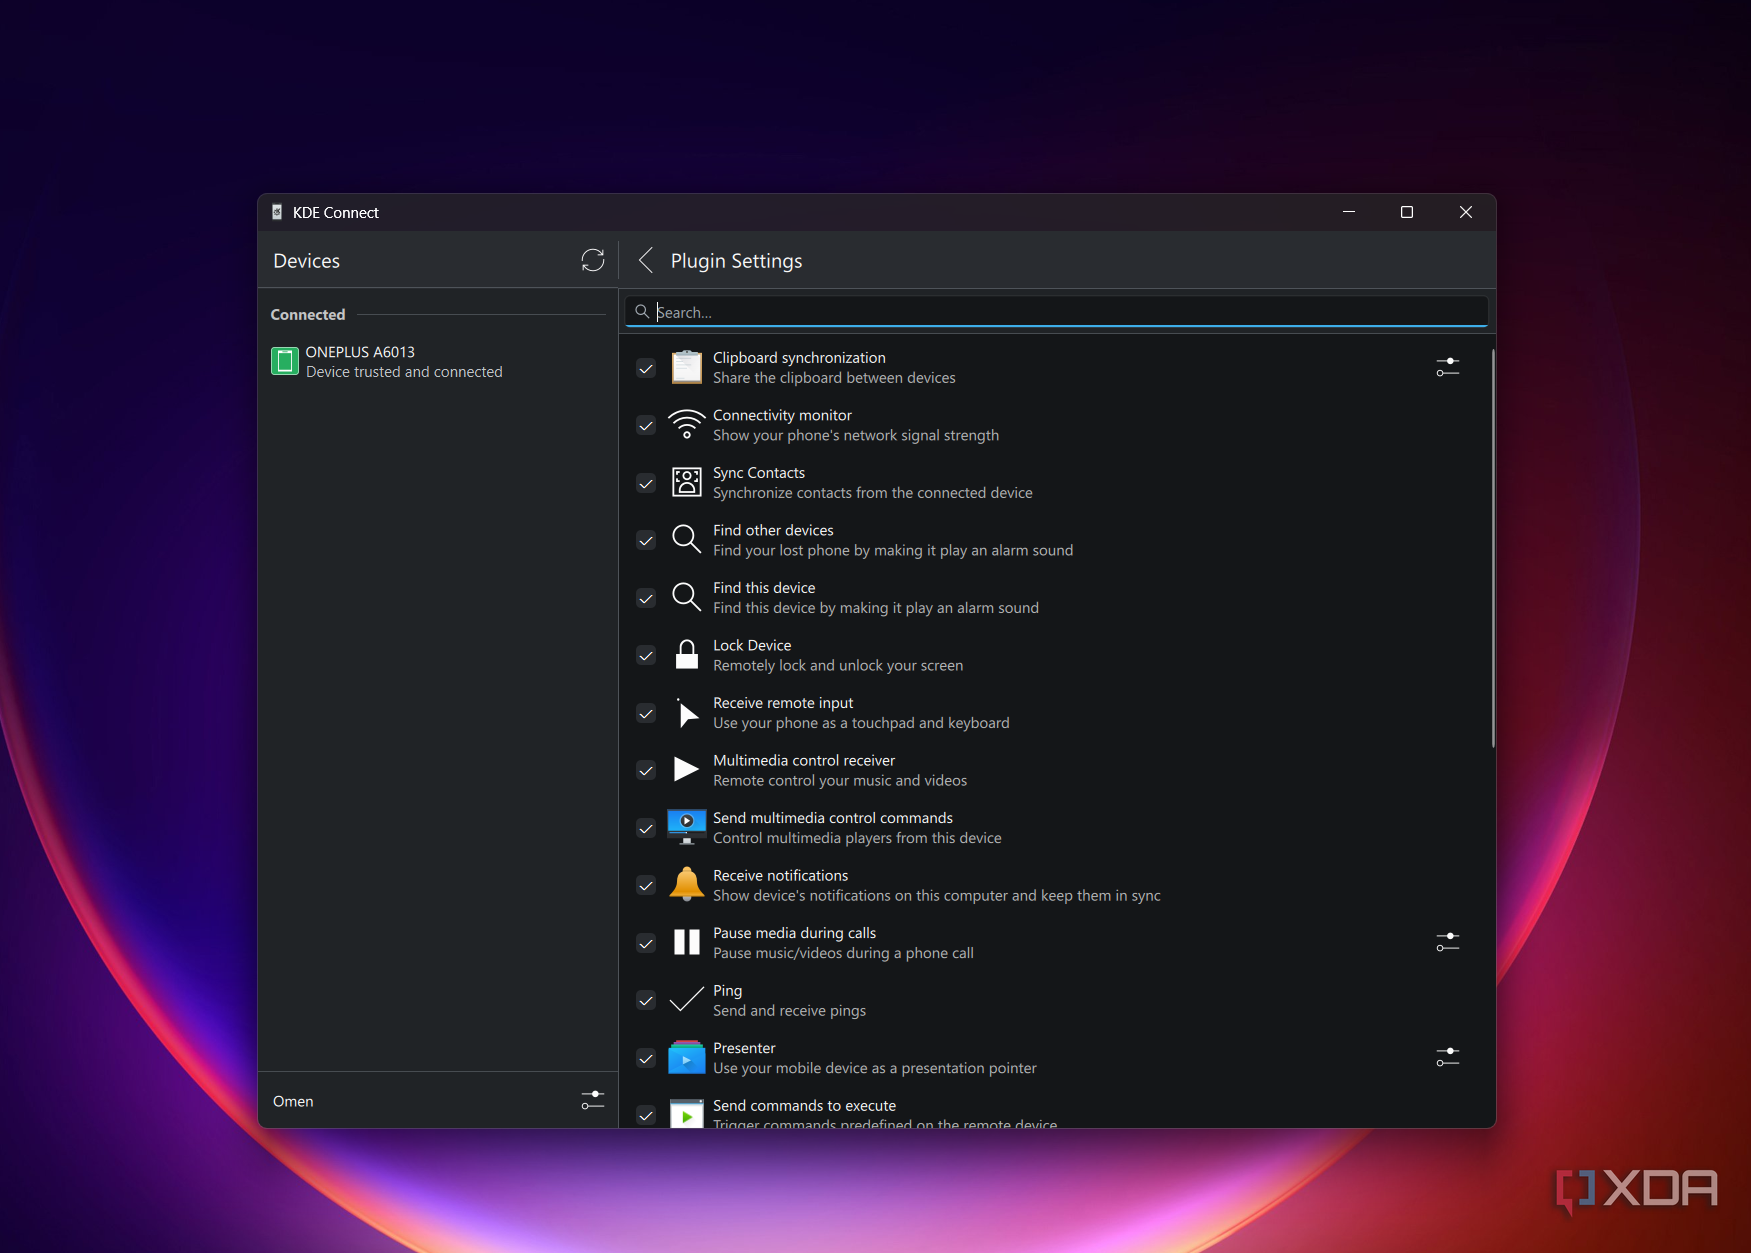Viewport: 1751px width, 1253px height.
Task: Uncheck the Send commands to execute checkbox
Action: (x=646, y=1115)
